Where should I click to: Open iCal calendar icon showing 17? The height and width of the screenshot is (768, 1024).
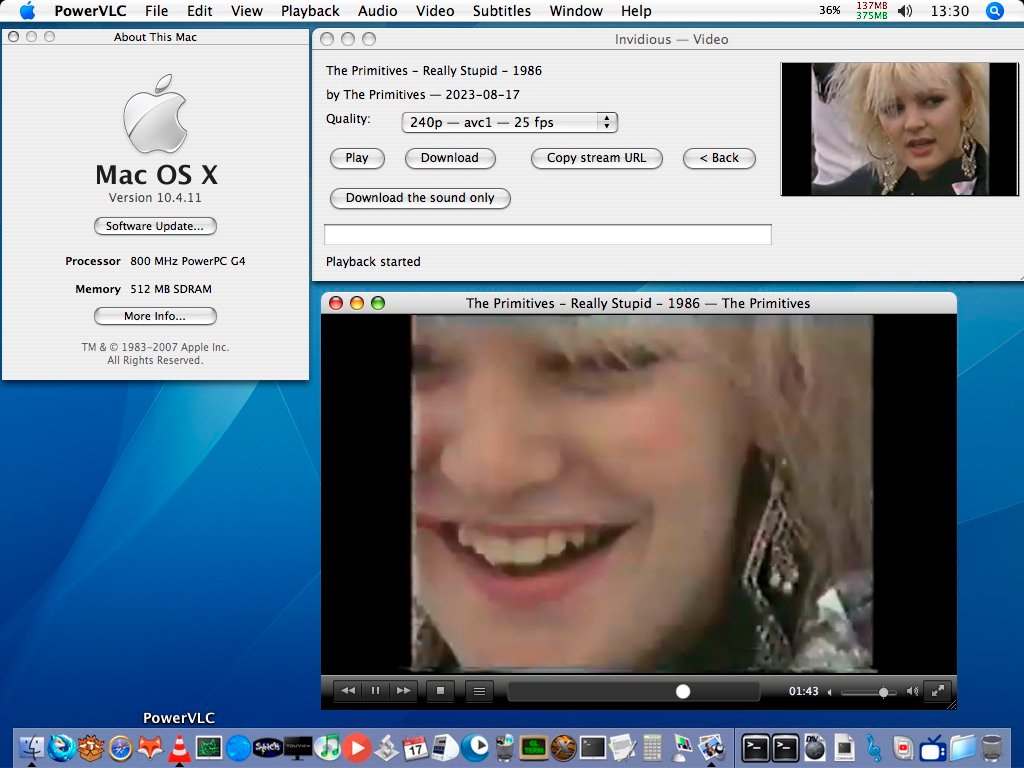415,748
